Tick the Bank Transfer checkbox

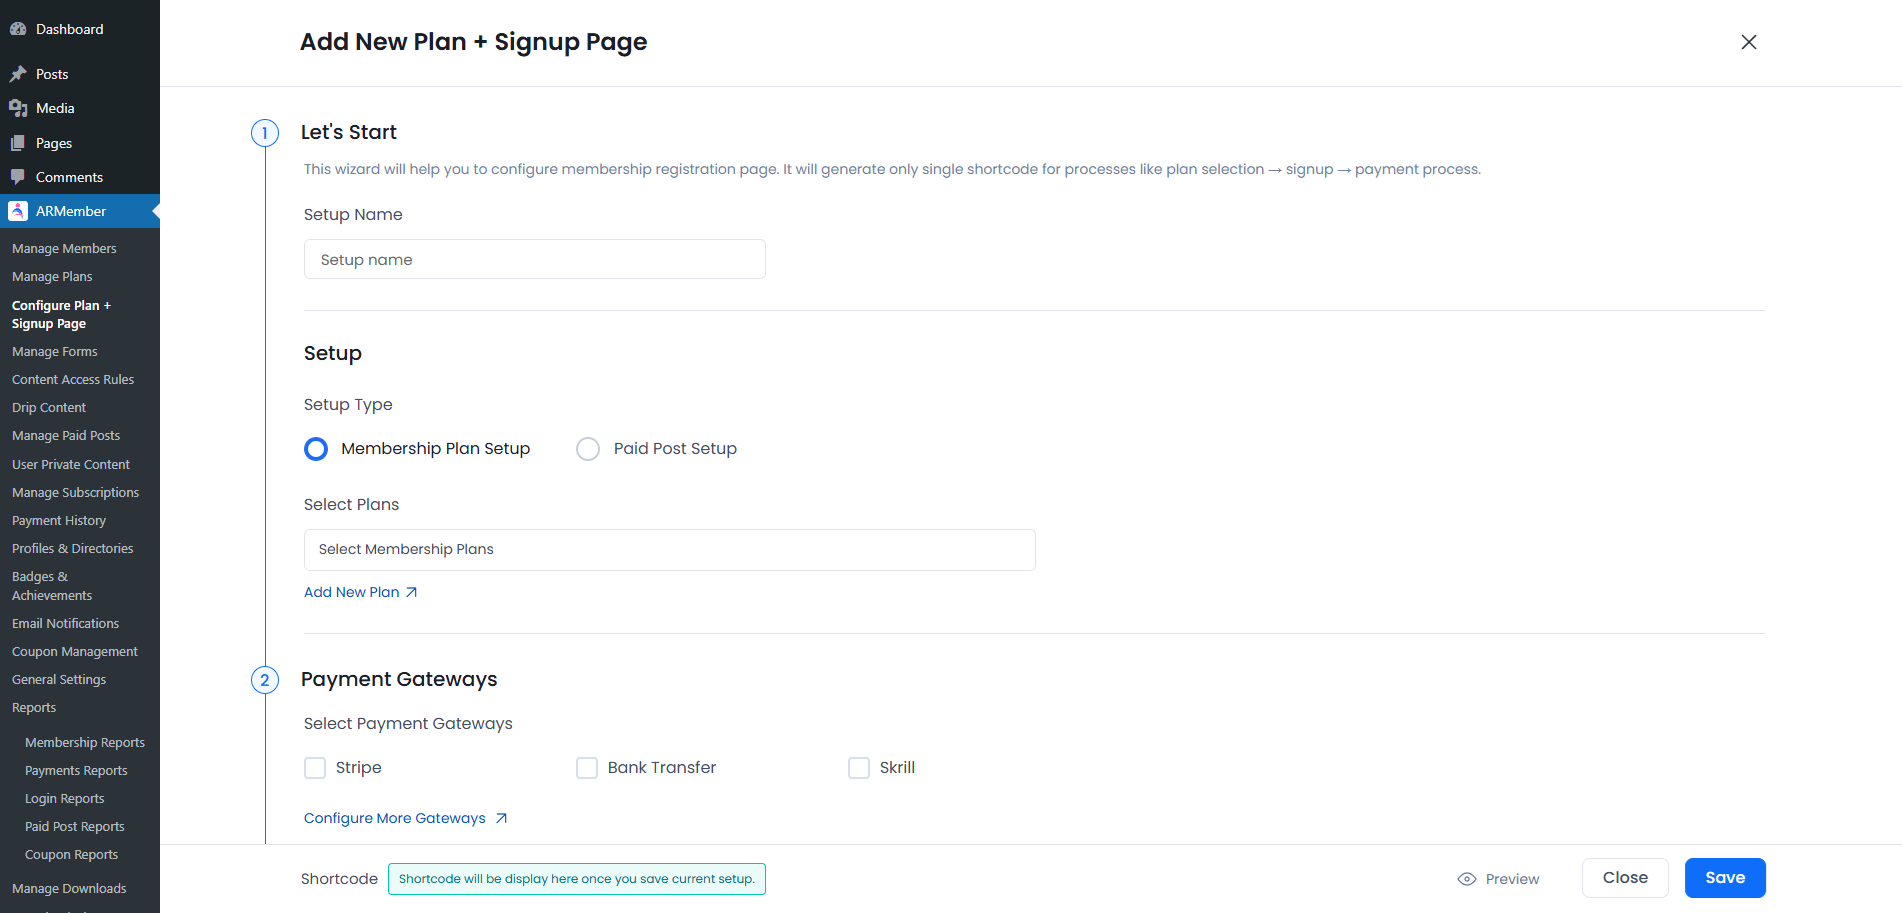click(587, 768)
